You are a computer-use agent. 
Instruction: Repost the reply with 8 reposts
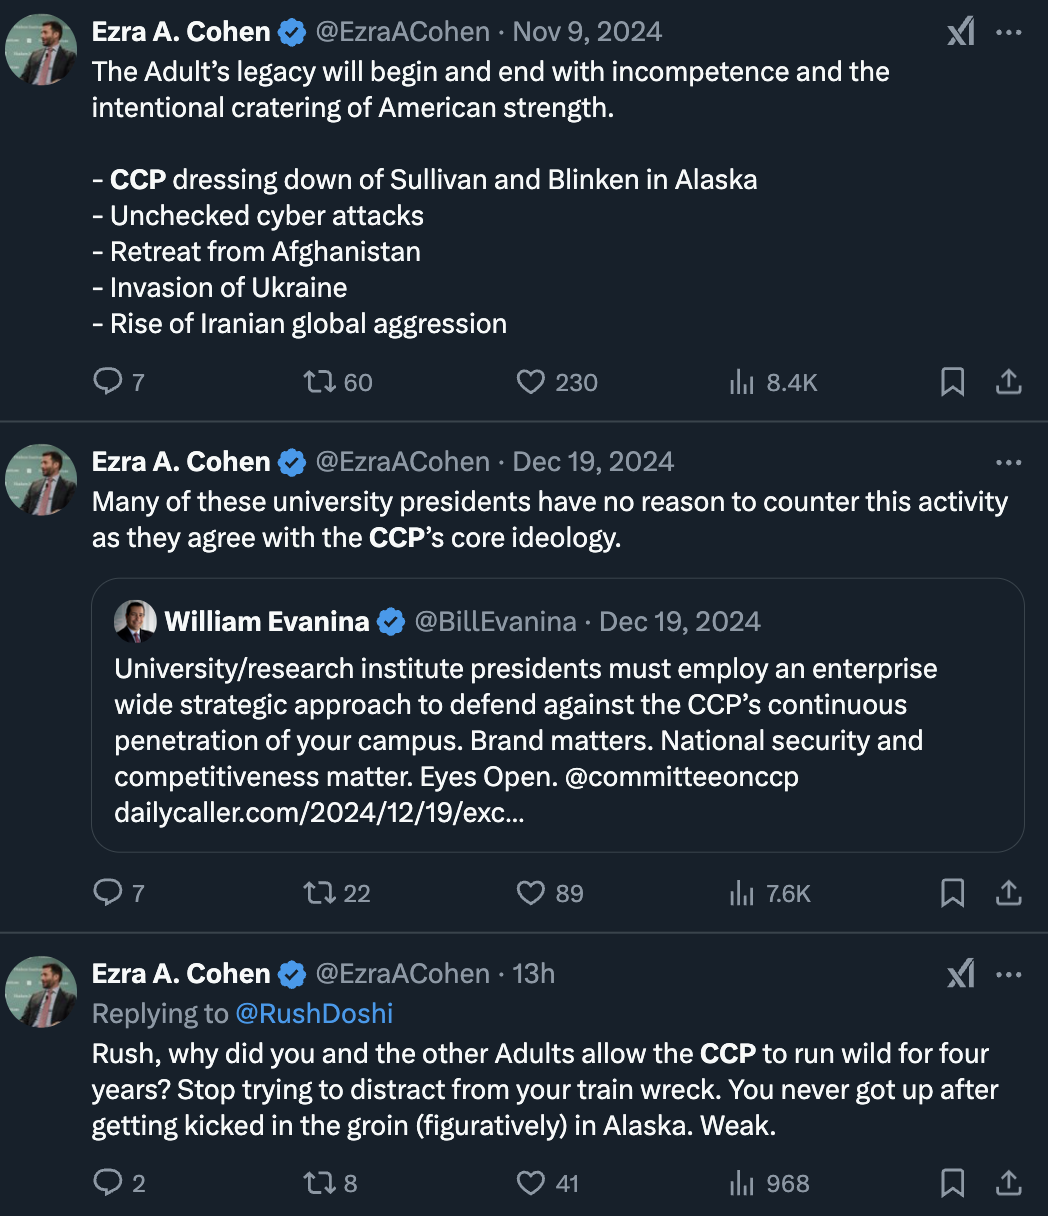(320, 1183)
